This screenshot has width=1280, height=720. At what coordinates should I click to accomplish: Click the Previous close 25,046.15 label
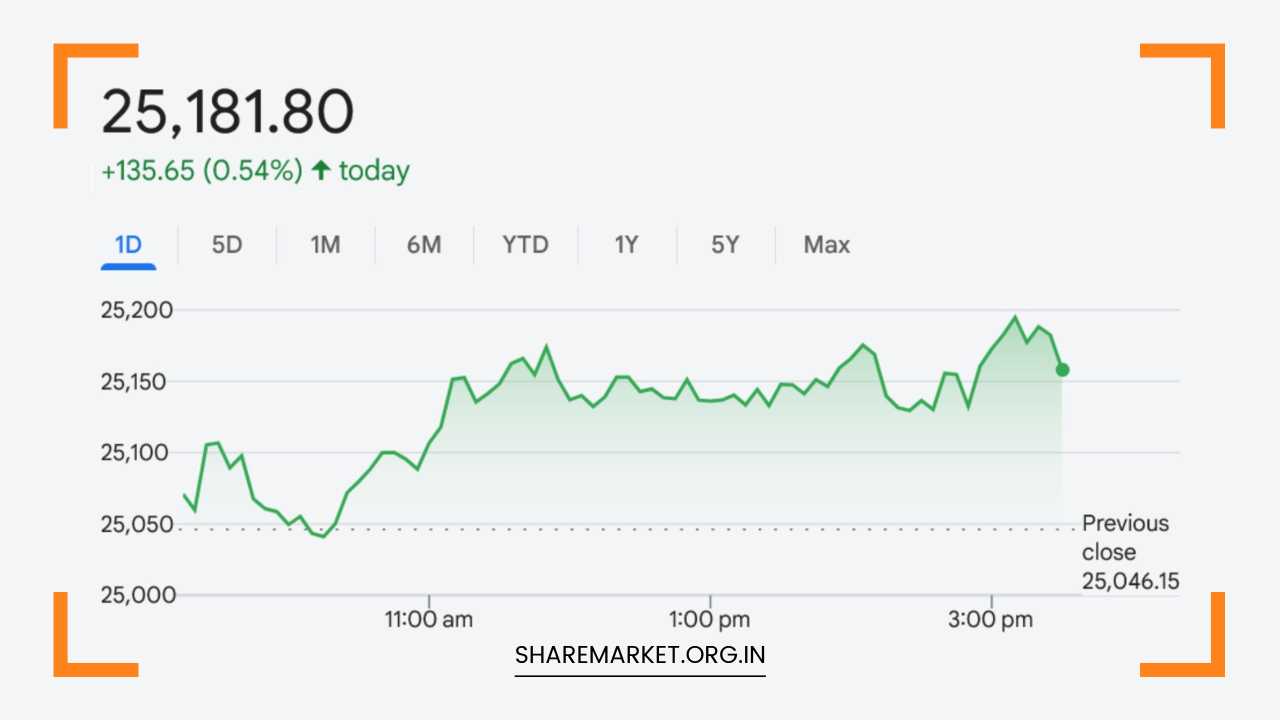pyautogui.click(x=1125, y=552)
